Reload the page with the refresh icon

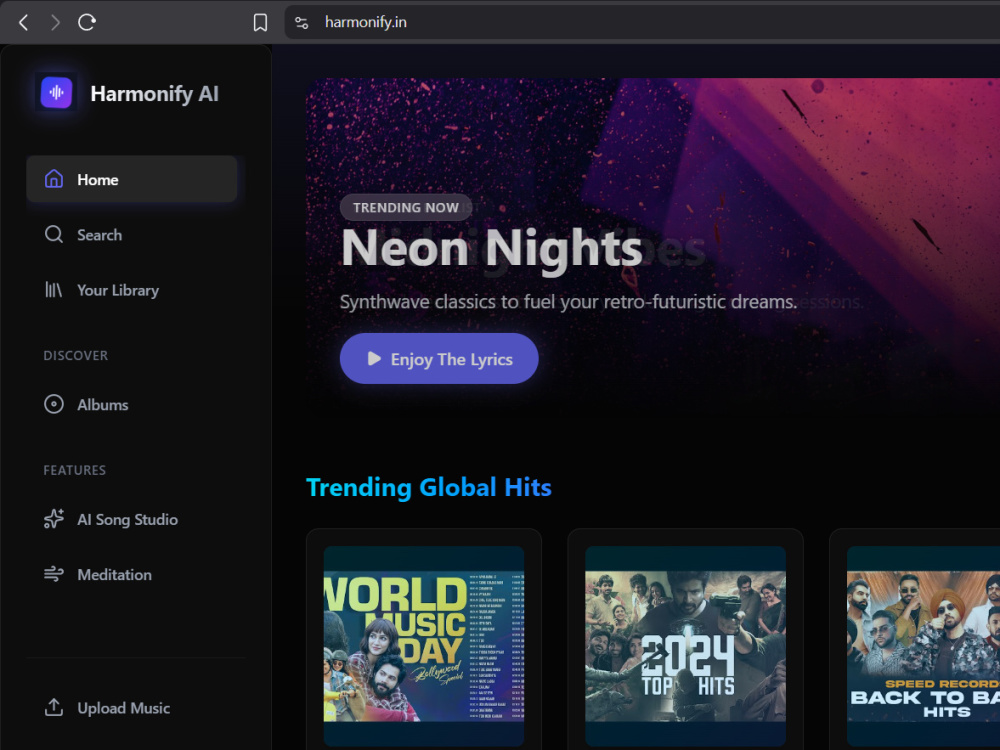pos(87,22)
